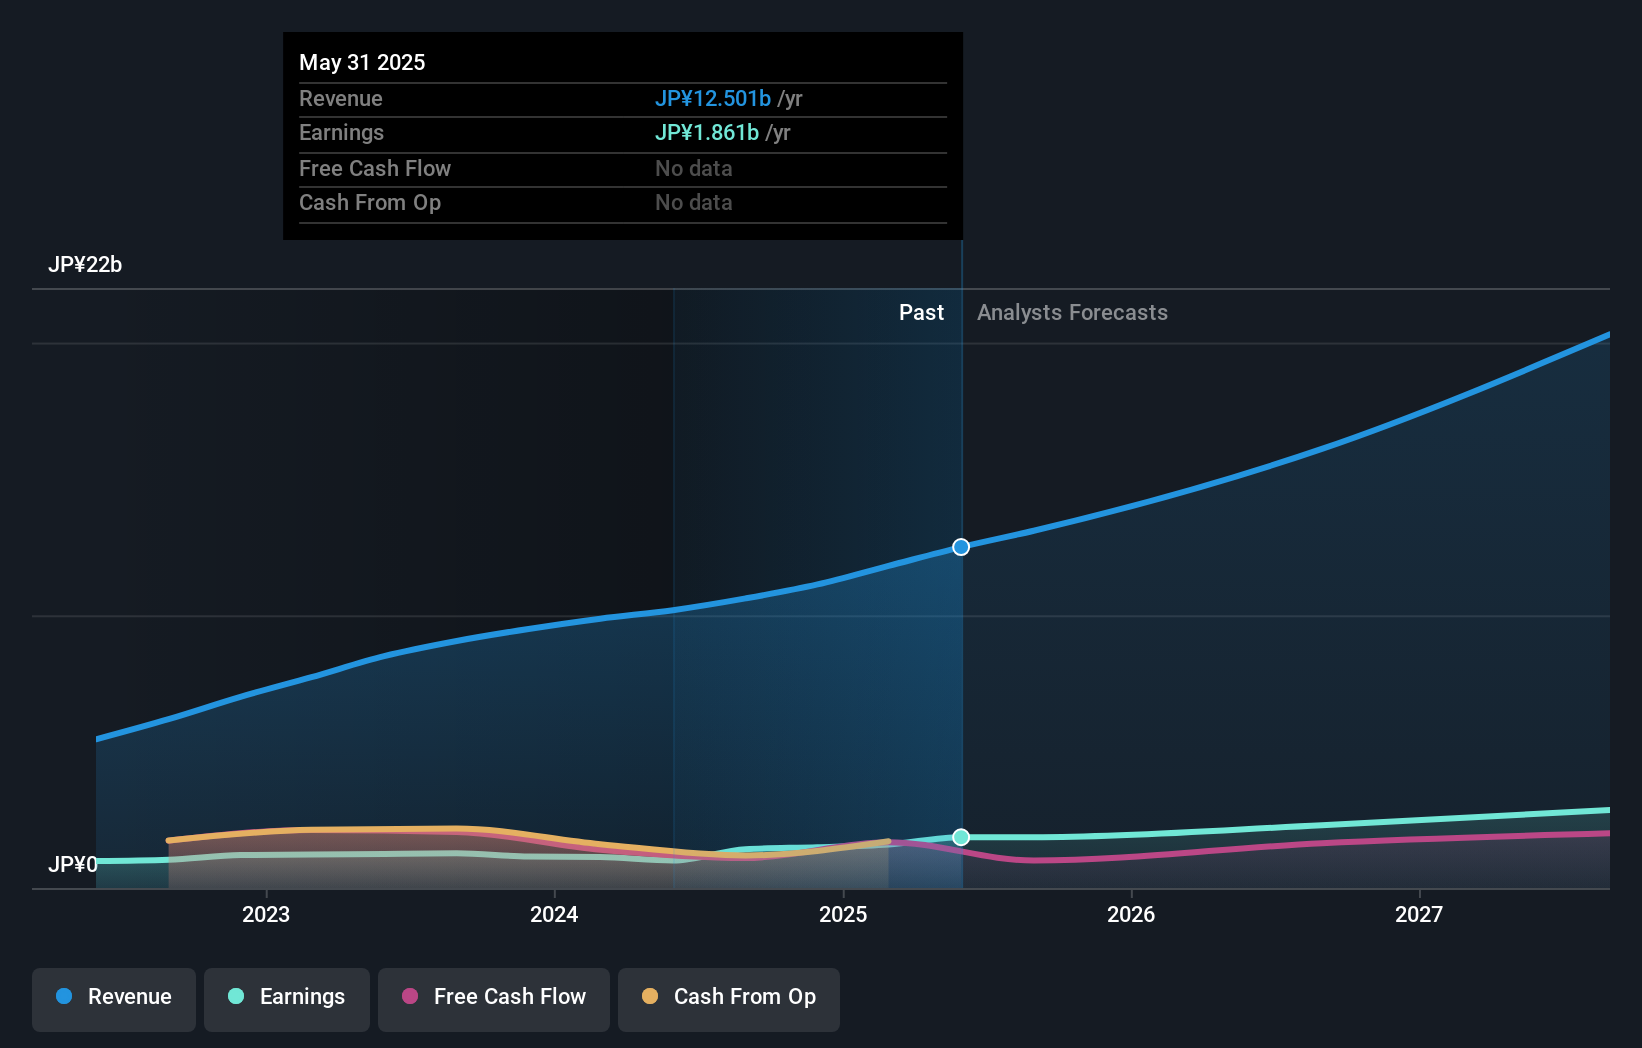Click the JP¥22b y-axis label
The image size is (1642, 1048).
coord(85,265)
